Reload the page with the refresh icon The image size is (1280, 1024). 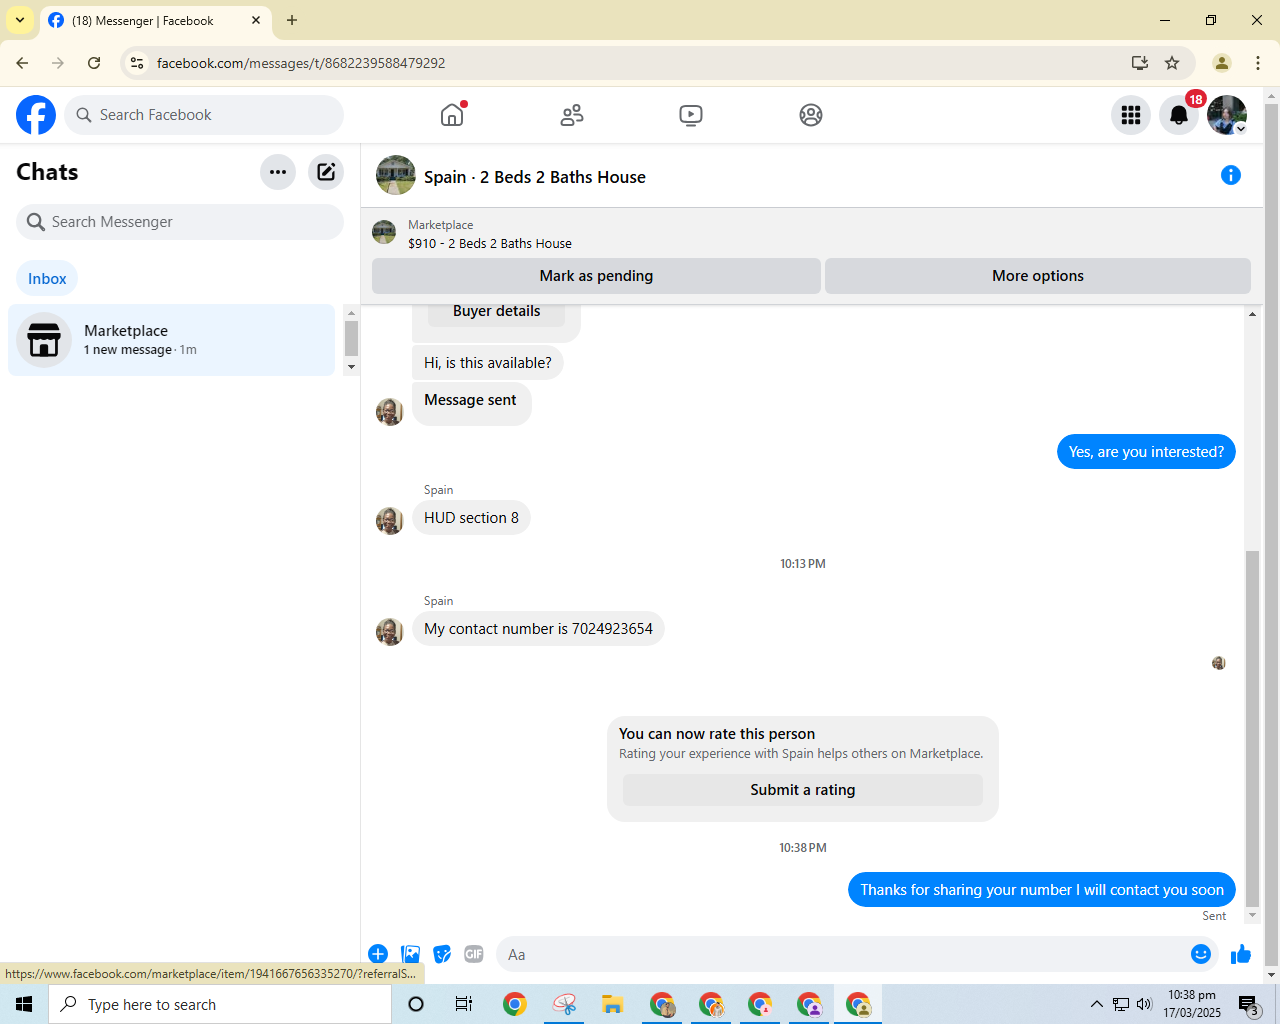point(94,63)
